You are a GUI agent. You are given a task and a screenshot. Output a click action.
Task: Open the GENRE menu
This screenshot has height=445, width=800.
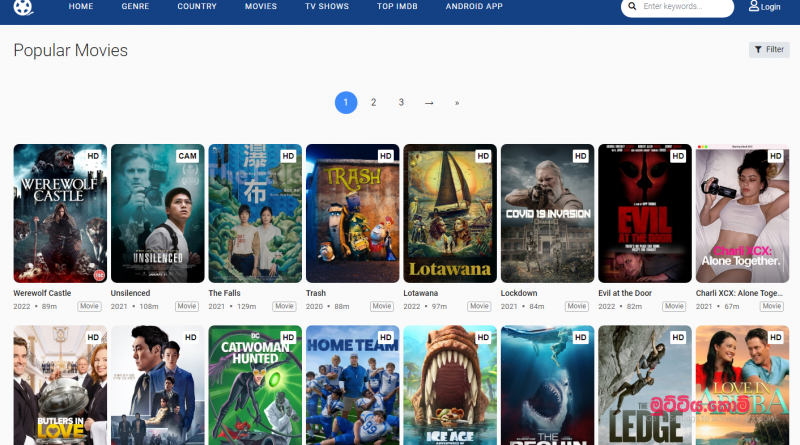(x=135, y=7)
